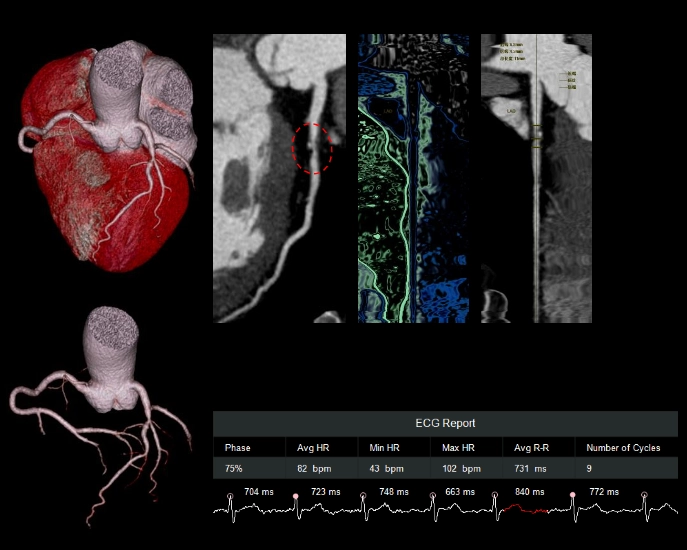Open the straightened LAD vessel view
The width and height of the screenshot is (687, 550).
(536, 178)
